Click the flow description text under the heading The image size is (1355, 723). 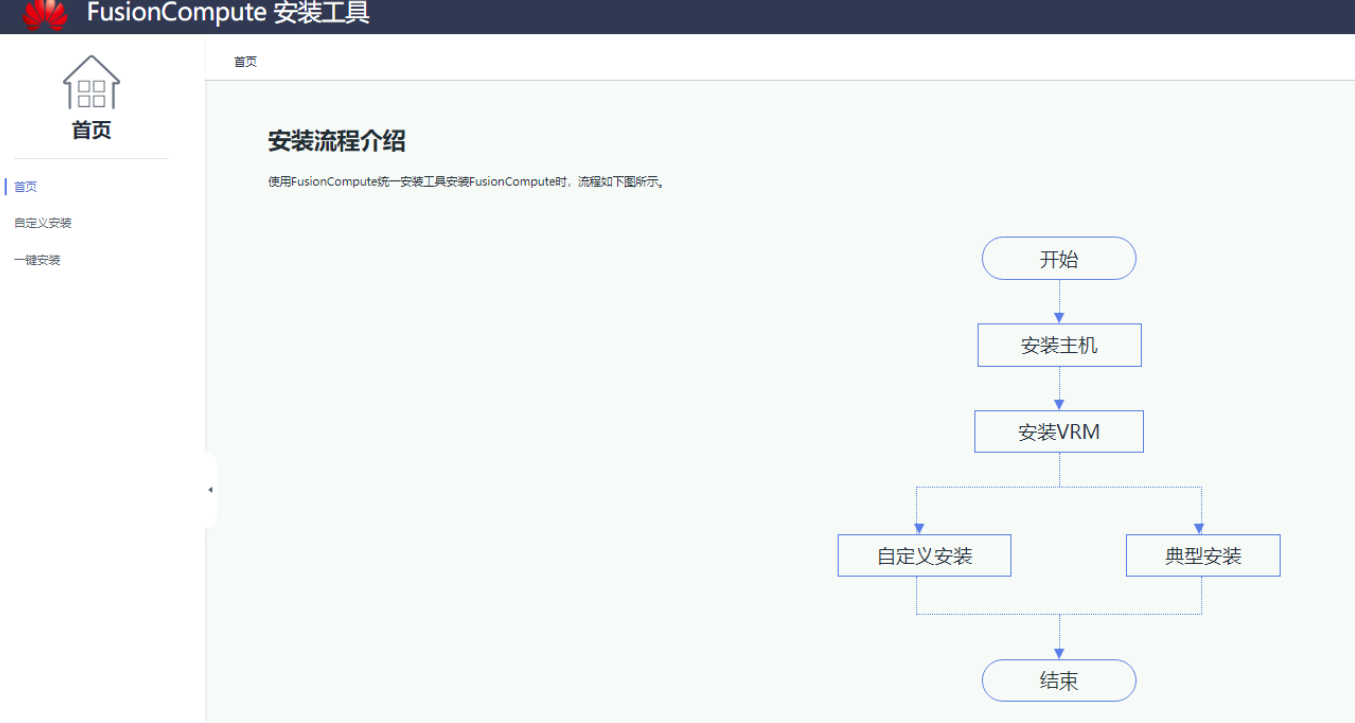point(466,182)
